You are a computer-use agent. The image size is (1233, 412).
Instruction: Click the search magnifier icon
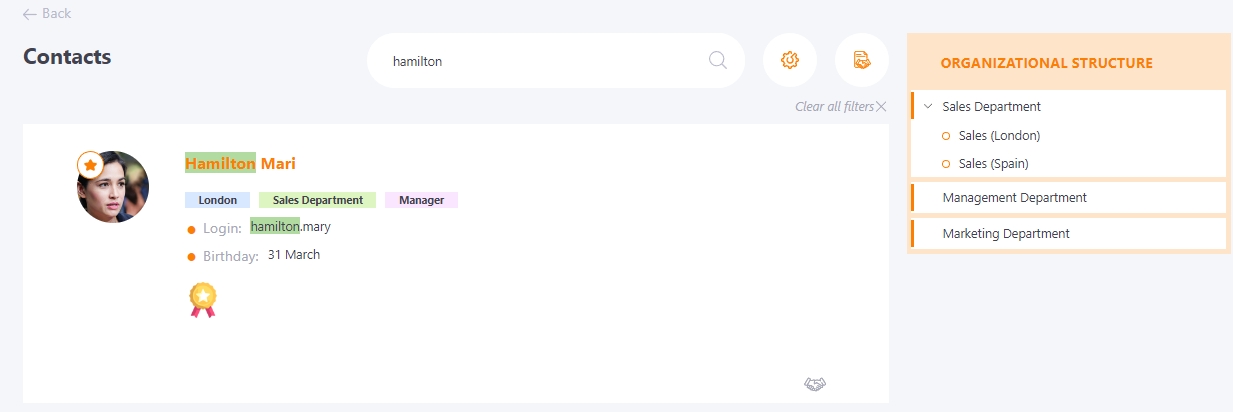pyautogui.click(x=717, y=60)
